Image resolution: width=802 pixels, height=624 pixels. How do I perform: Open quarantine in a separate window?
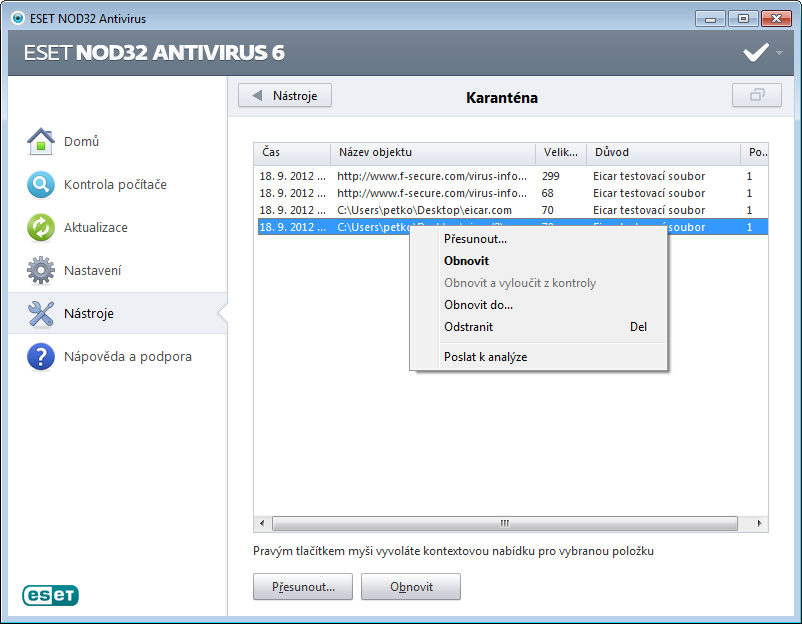tap(757, 95)
